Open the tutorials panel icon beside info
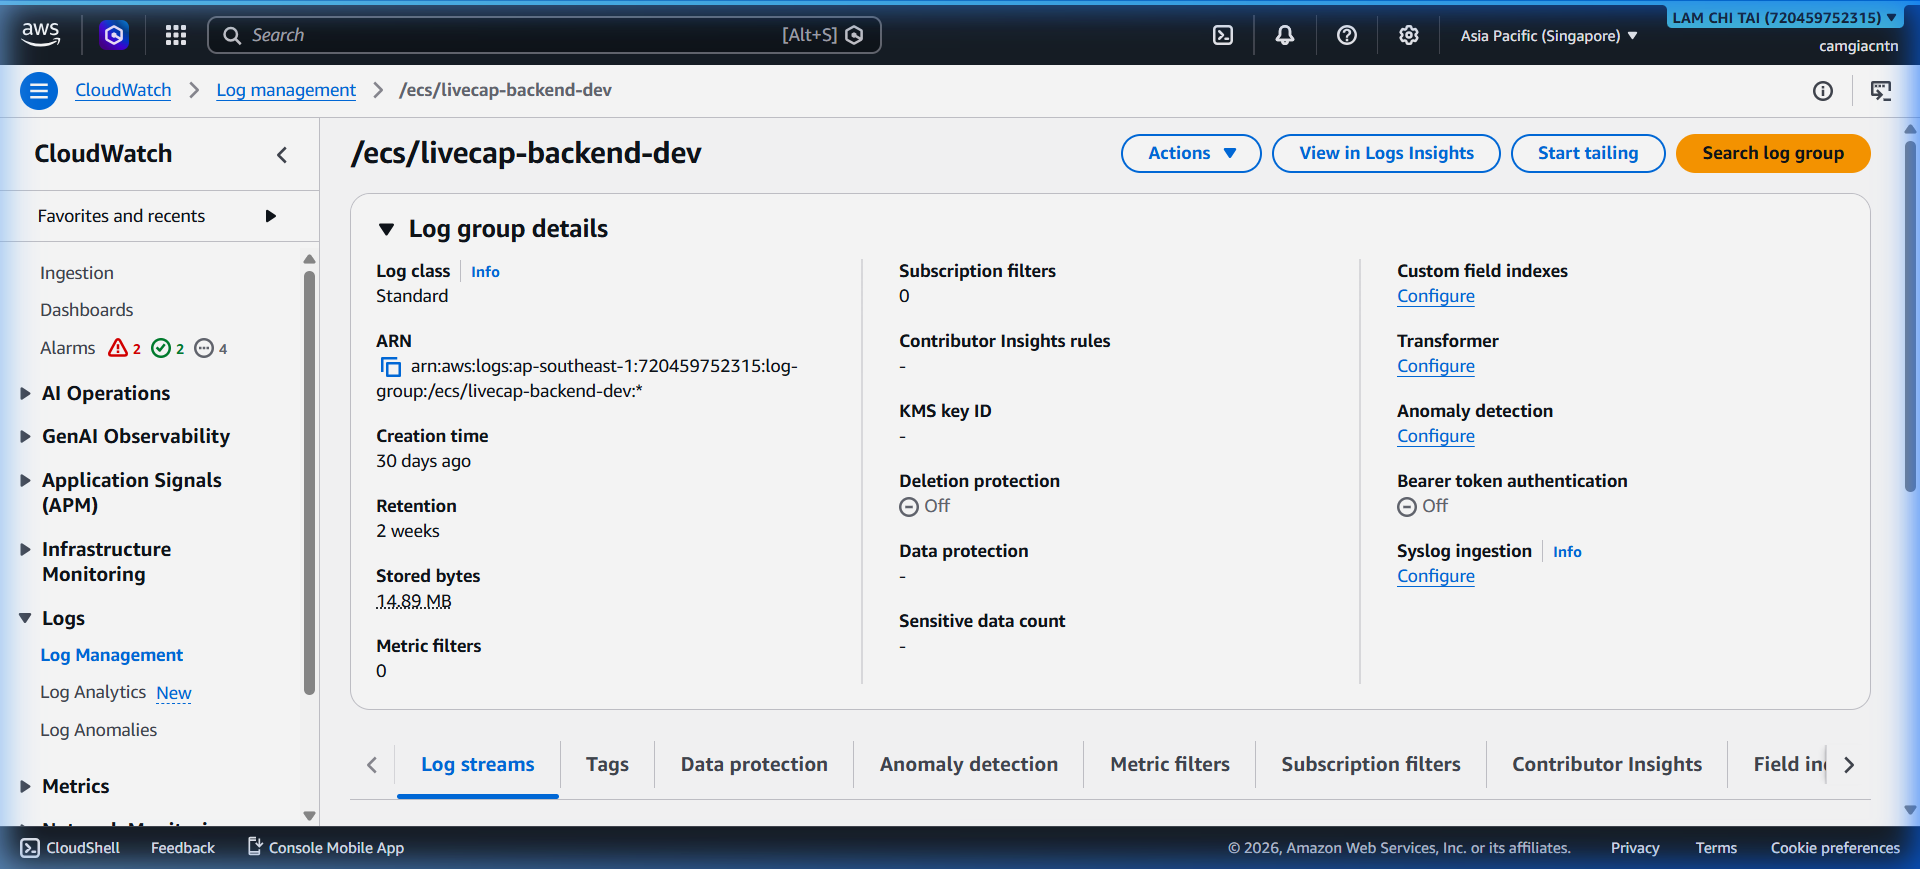Image resolution: width=1920 pixels, height=869 pixels. [x=1881, y=91]
